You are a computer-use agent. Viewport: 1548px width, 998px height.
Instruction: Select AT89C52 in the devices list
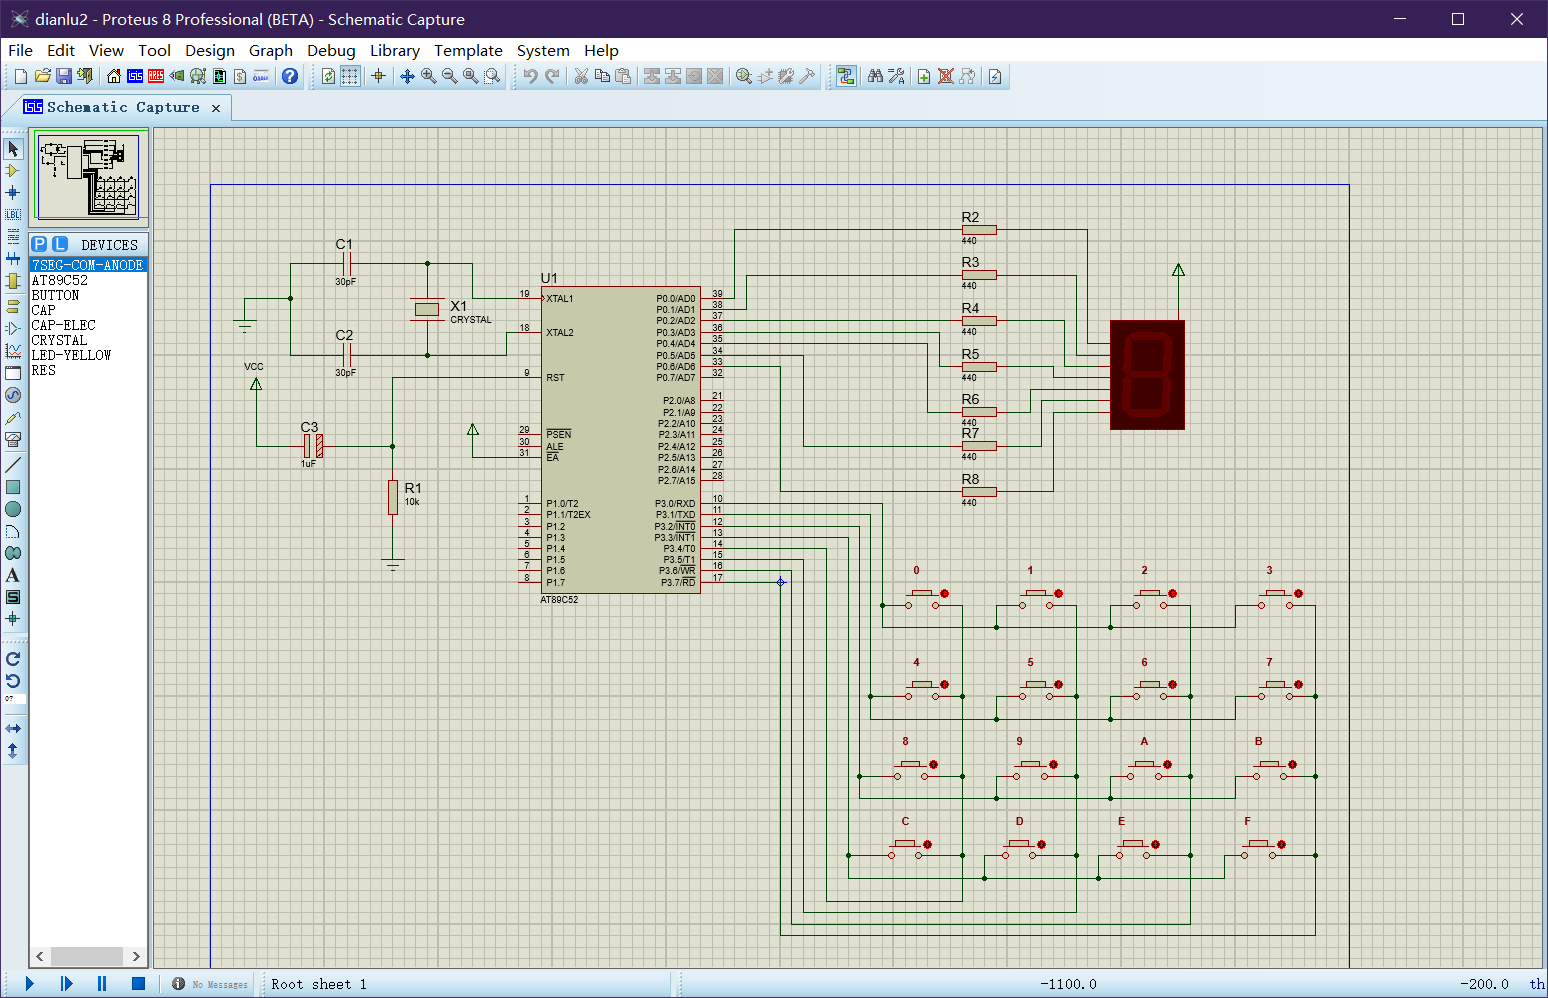[60, 280]
